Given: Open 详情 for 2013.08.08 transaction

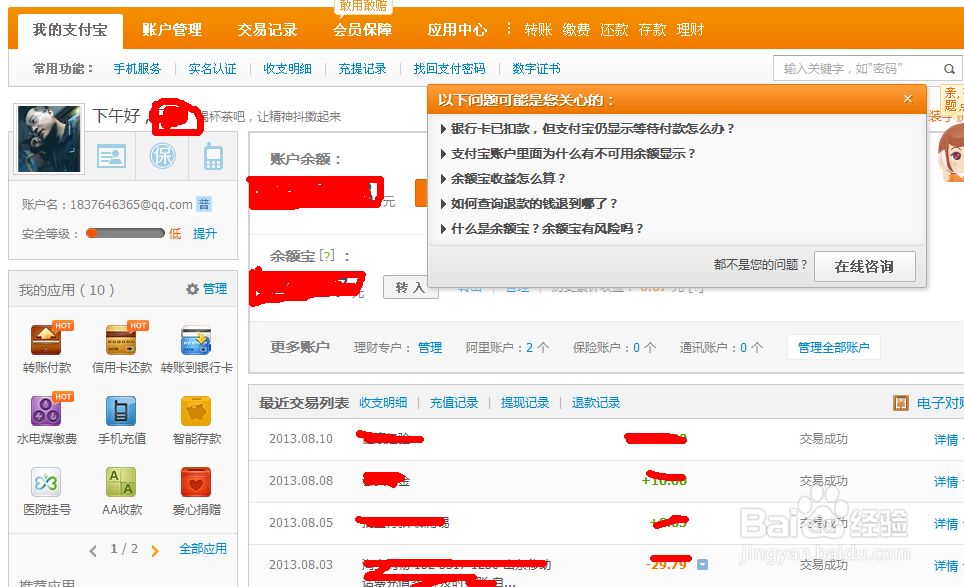Looking at the screenshot, I should click(946, 481).
